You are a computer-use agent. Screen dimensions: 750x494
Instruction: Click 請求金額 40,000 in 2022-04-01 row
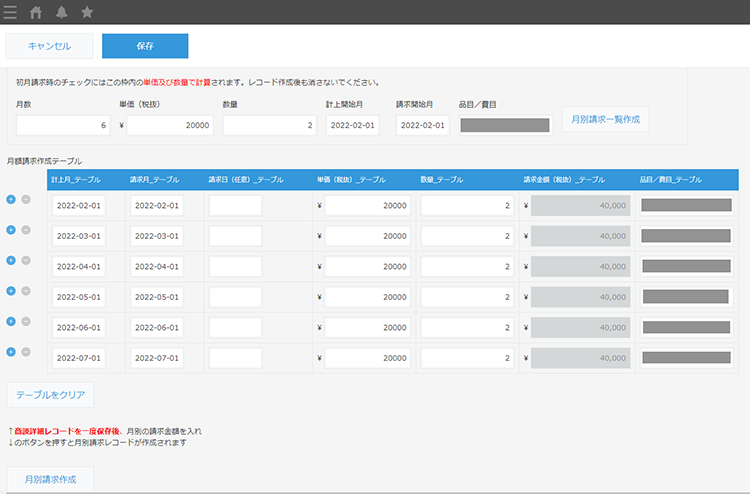580,266
